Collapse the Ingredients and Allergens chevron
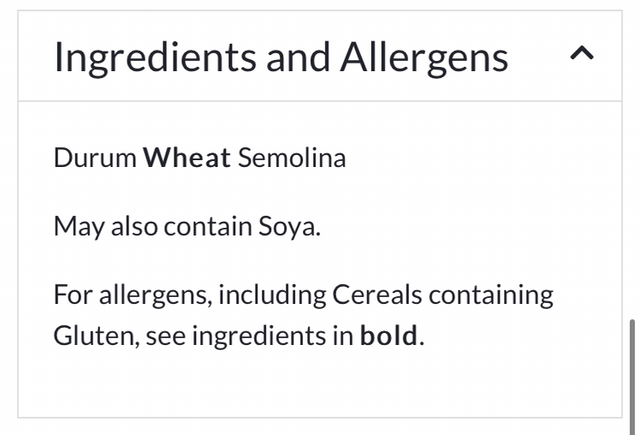This screenshot has width=640, height=435. pos(581,54)
